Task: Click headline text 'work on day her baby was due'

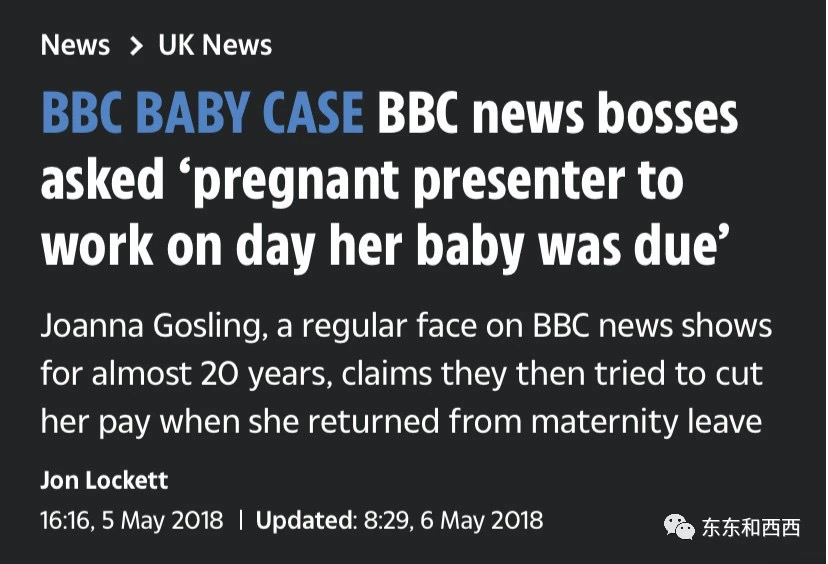Action: 385,247
